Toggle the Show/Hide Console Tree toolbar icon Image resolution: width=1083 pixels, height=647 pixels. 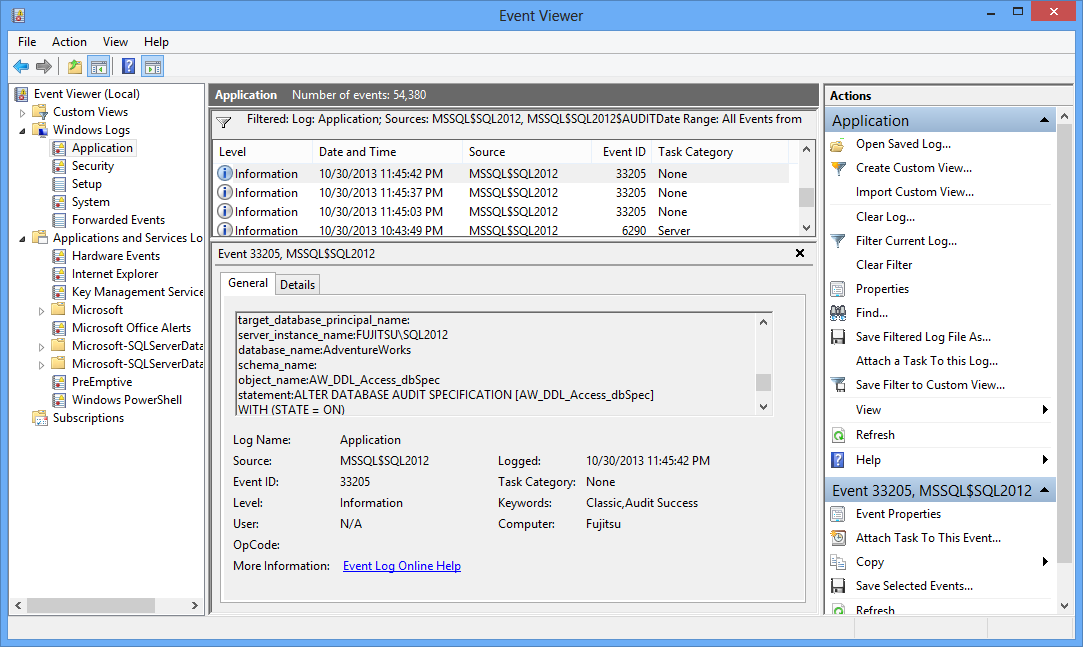99,67
